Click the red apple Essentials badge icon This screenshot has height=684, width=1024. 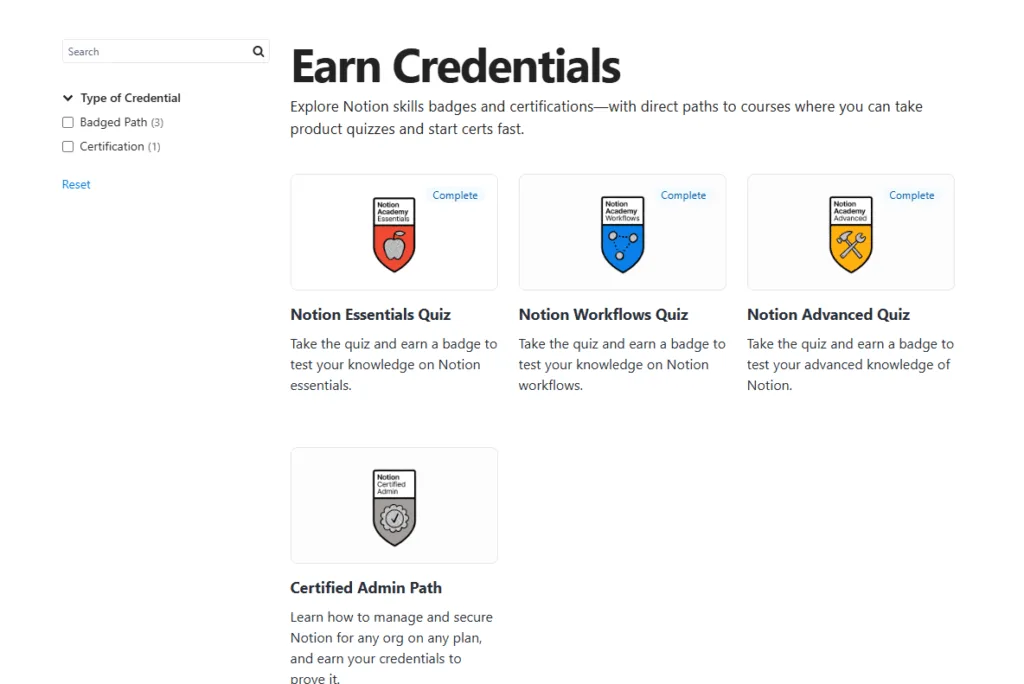(x=394, y=235)
